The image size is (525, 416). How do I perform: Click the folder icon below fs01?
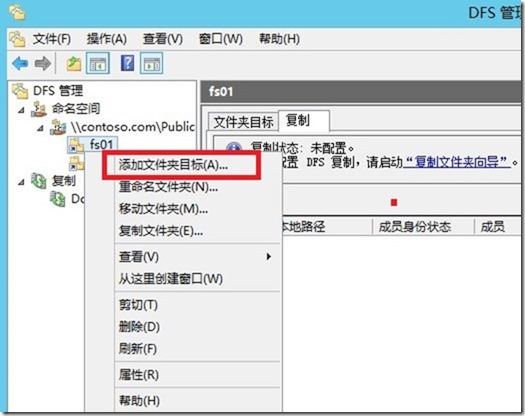pyautogui.click(x=76, y=163)
